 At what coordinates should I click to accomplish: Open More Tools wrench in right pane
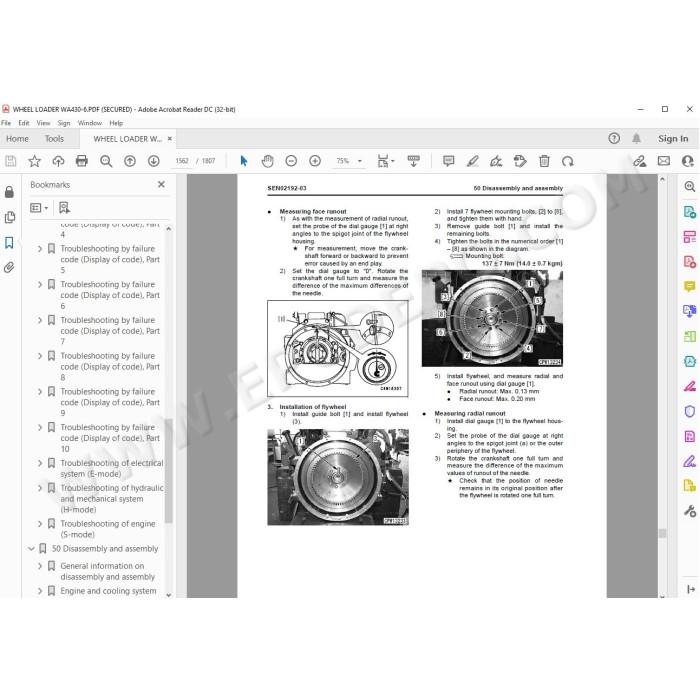point(690,511)
